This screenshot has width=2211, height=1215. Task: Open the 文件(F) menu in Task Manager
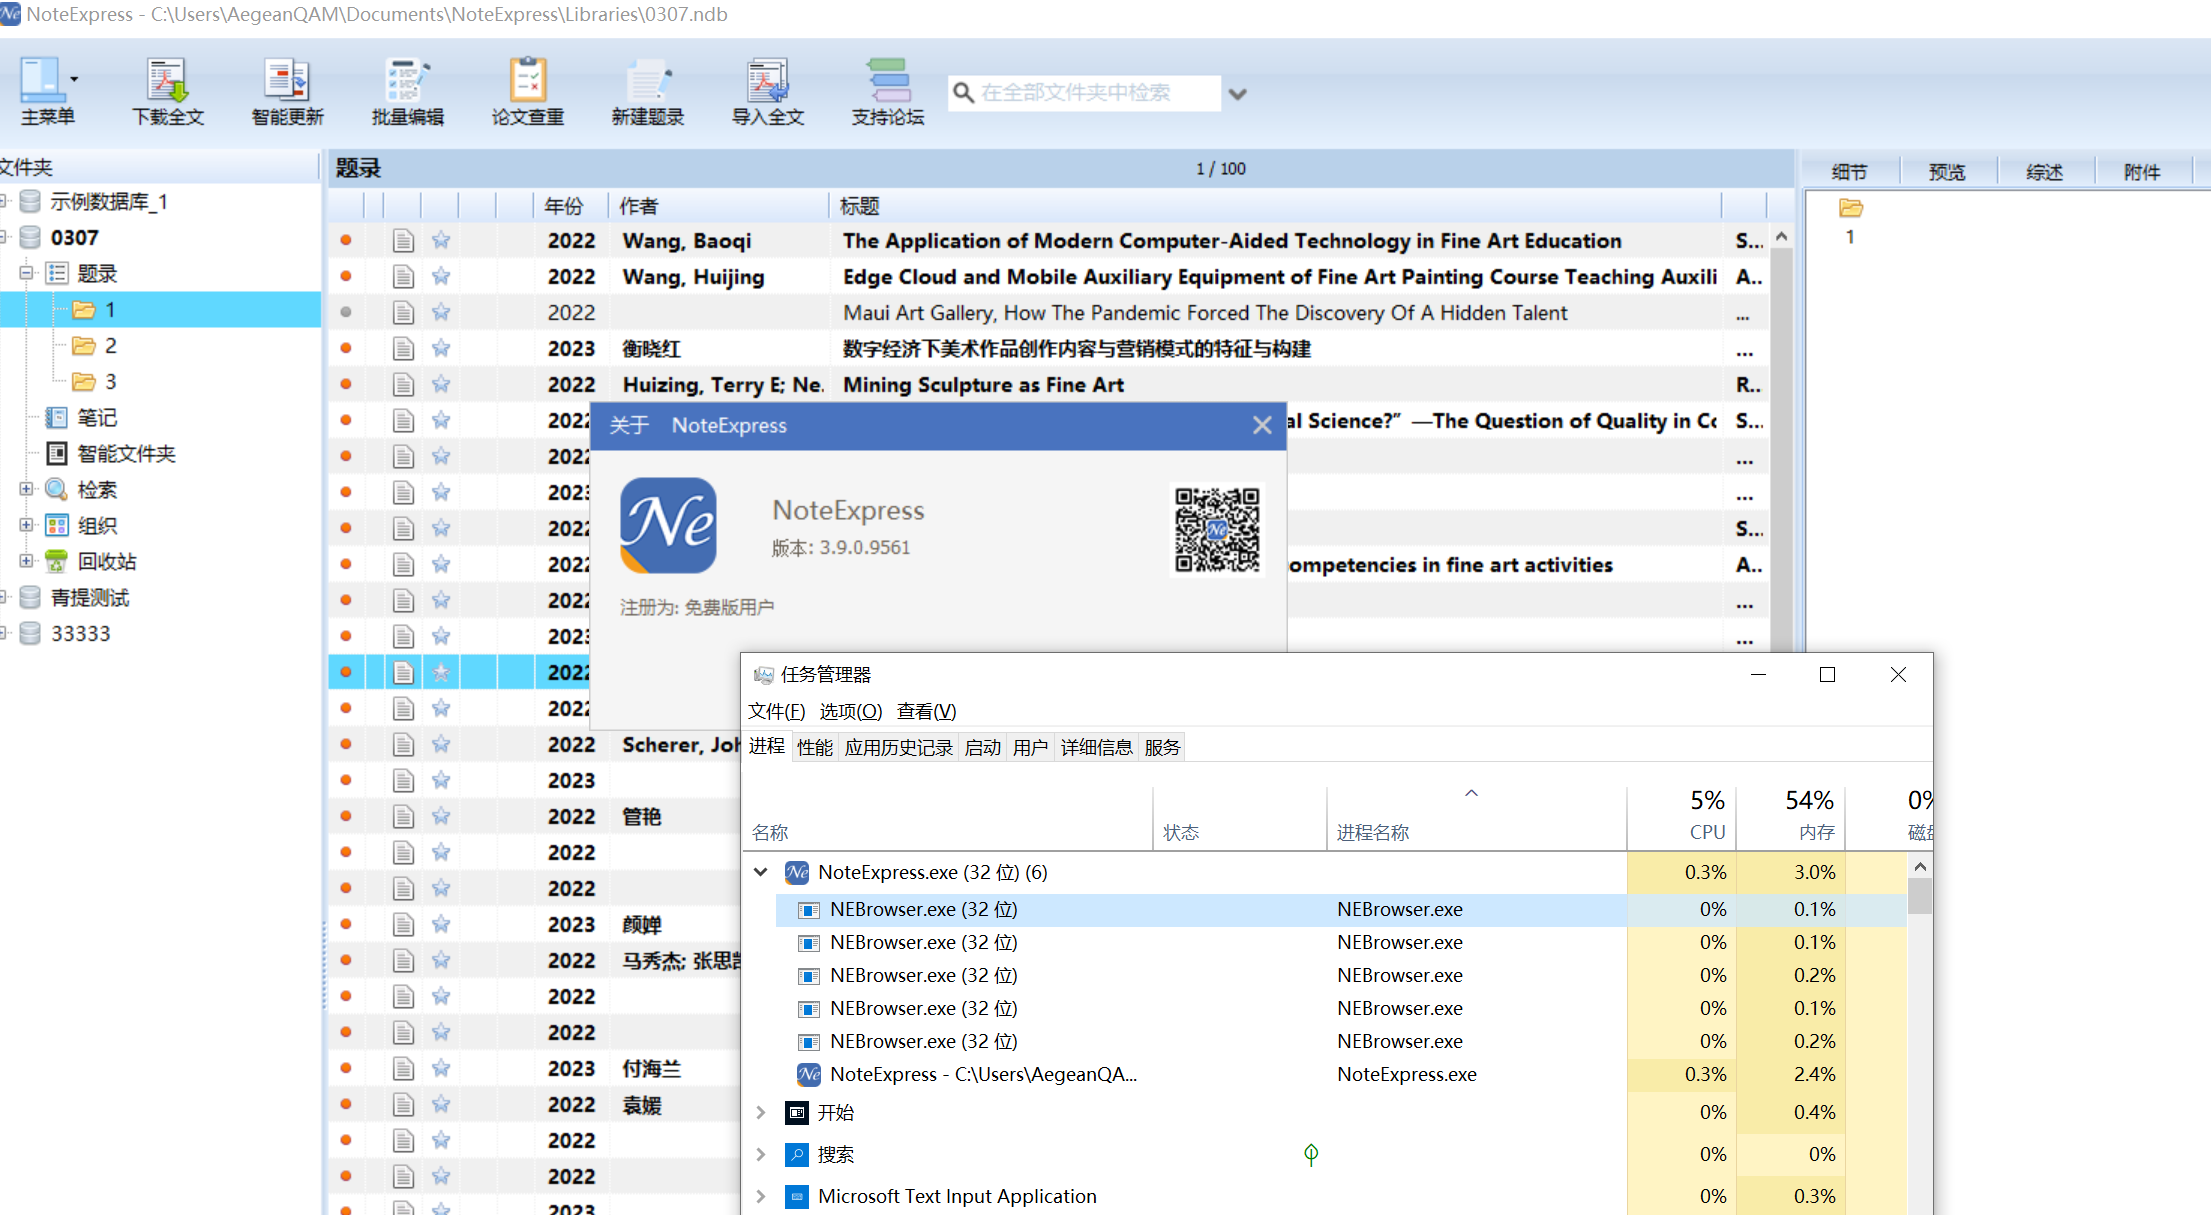776,711
